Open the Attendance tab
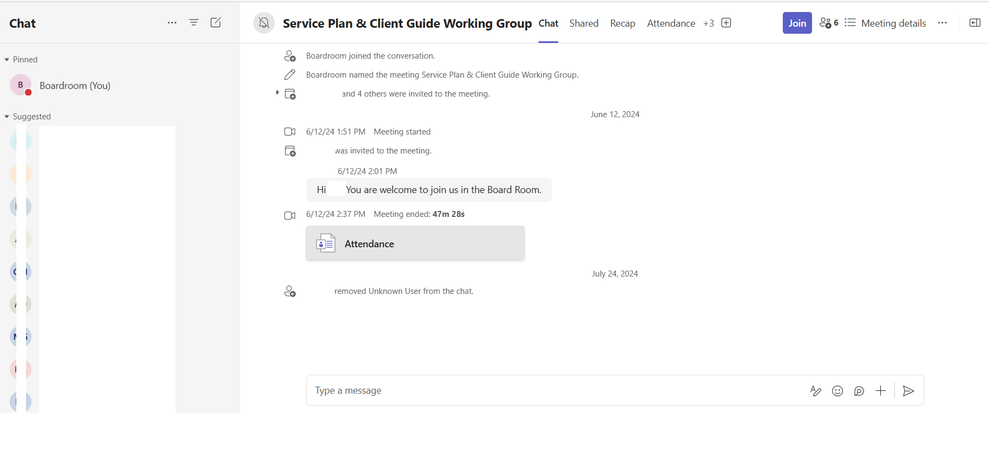 point(671,23)
